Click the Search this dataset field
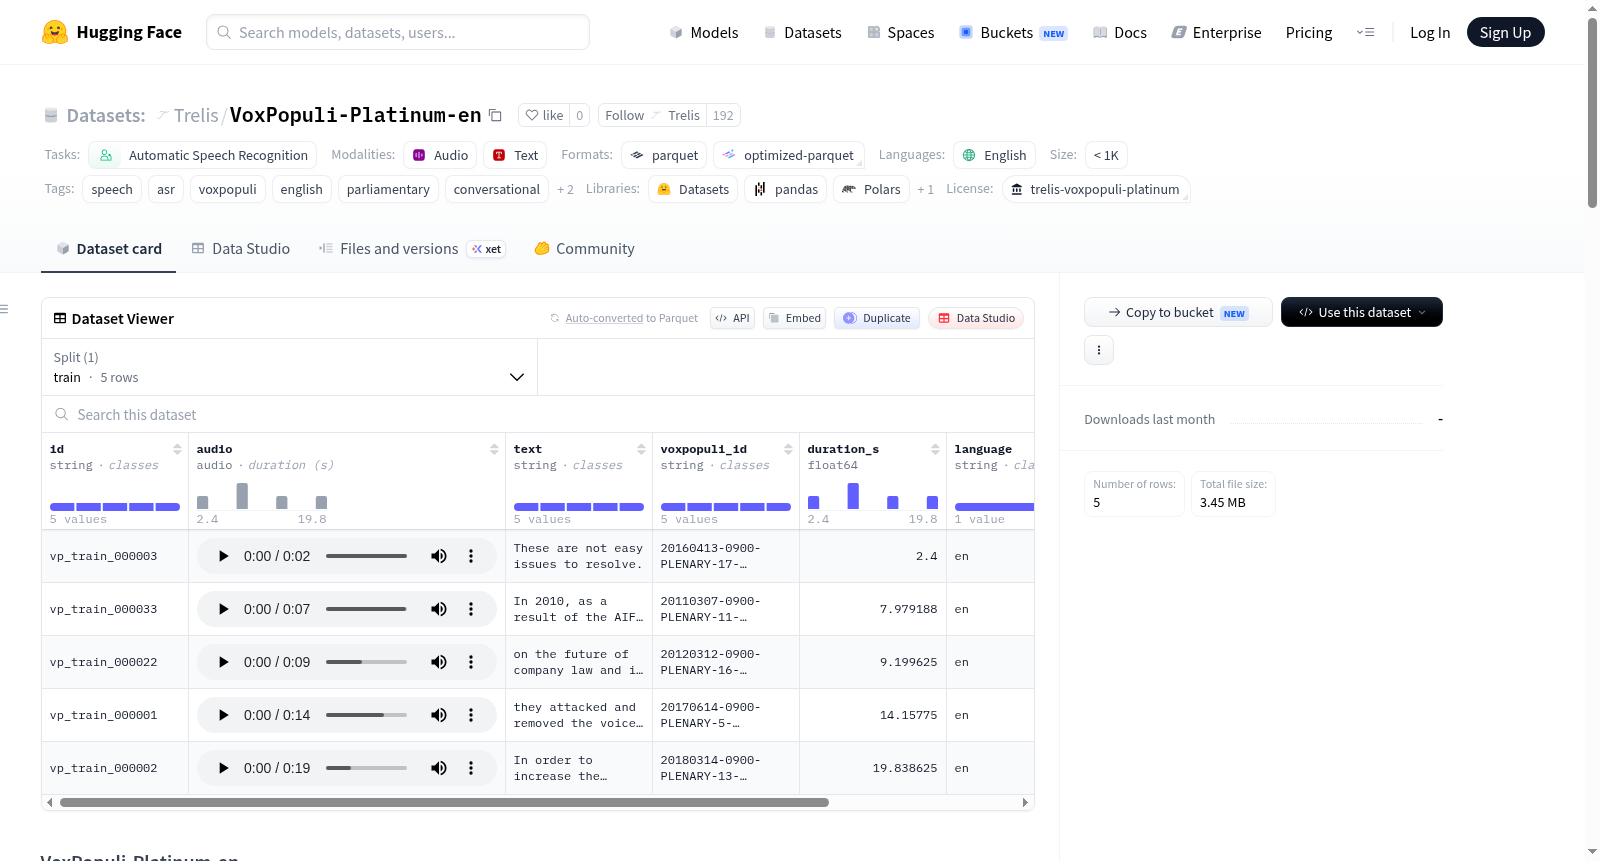This screenshot has width=1600, height=861. [538, 414]
